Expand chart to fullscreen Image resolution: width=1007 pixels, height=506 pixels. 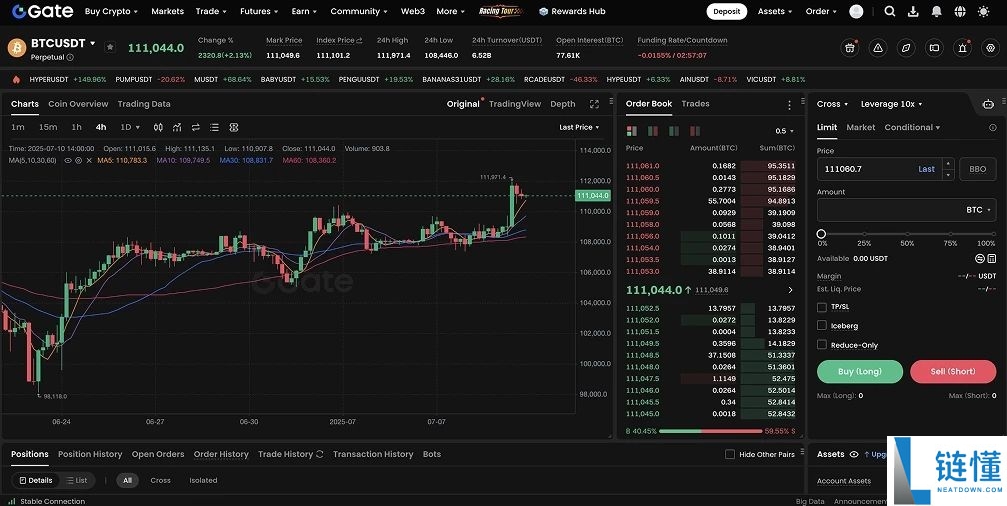click(x=594, y=104)
